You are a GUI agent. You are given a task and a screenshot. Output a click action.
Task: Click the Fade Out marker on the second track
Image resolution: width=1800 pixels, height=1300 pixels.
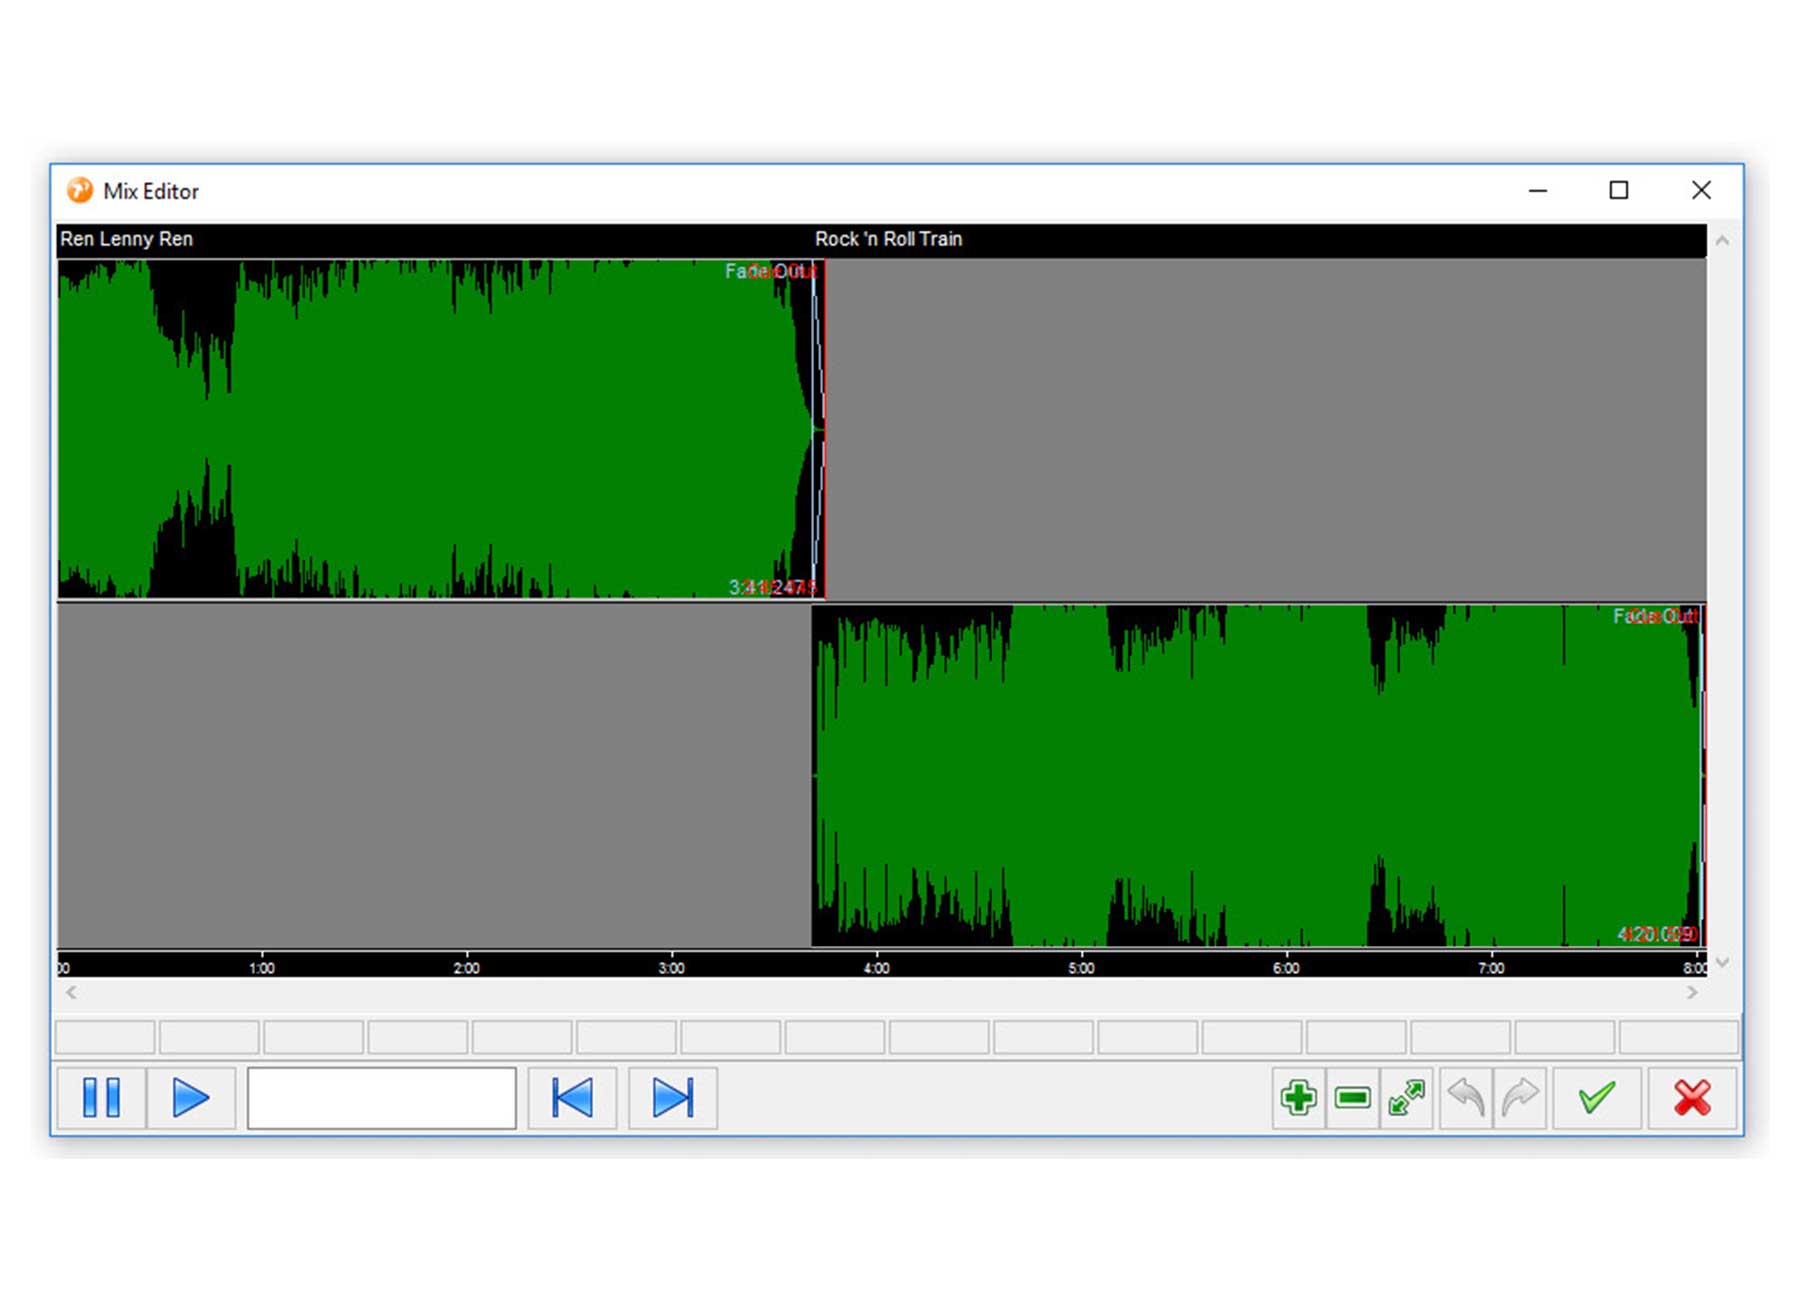pyautogui.click(x=1655, y=616)
